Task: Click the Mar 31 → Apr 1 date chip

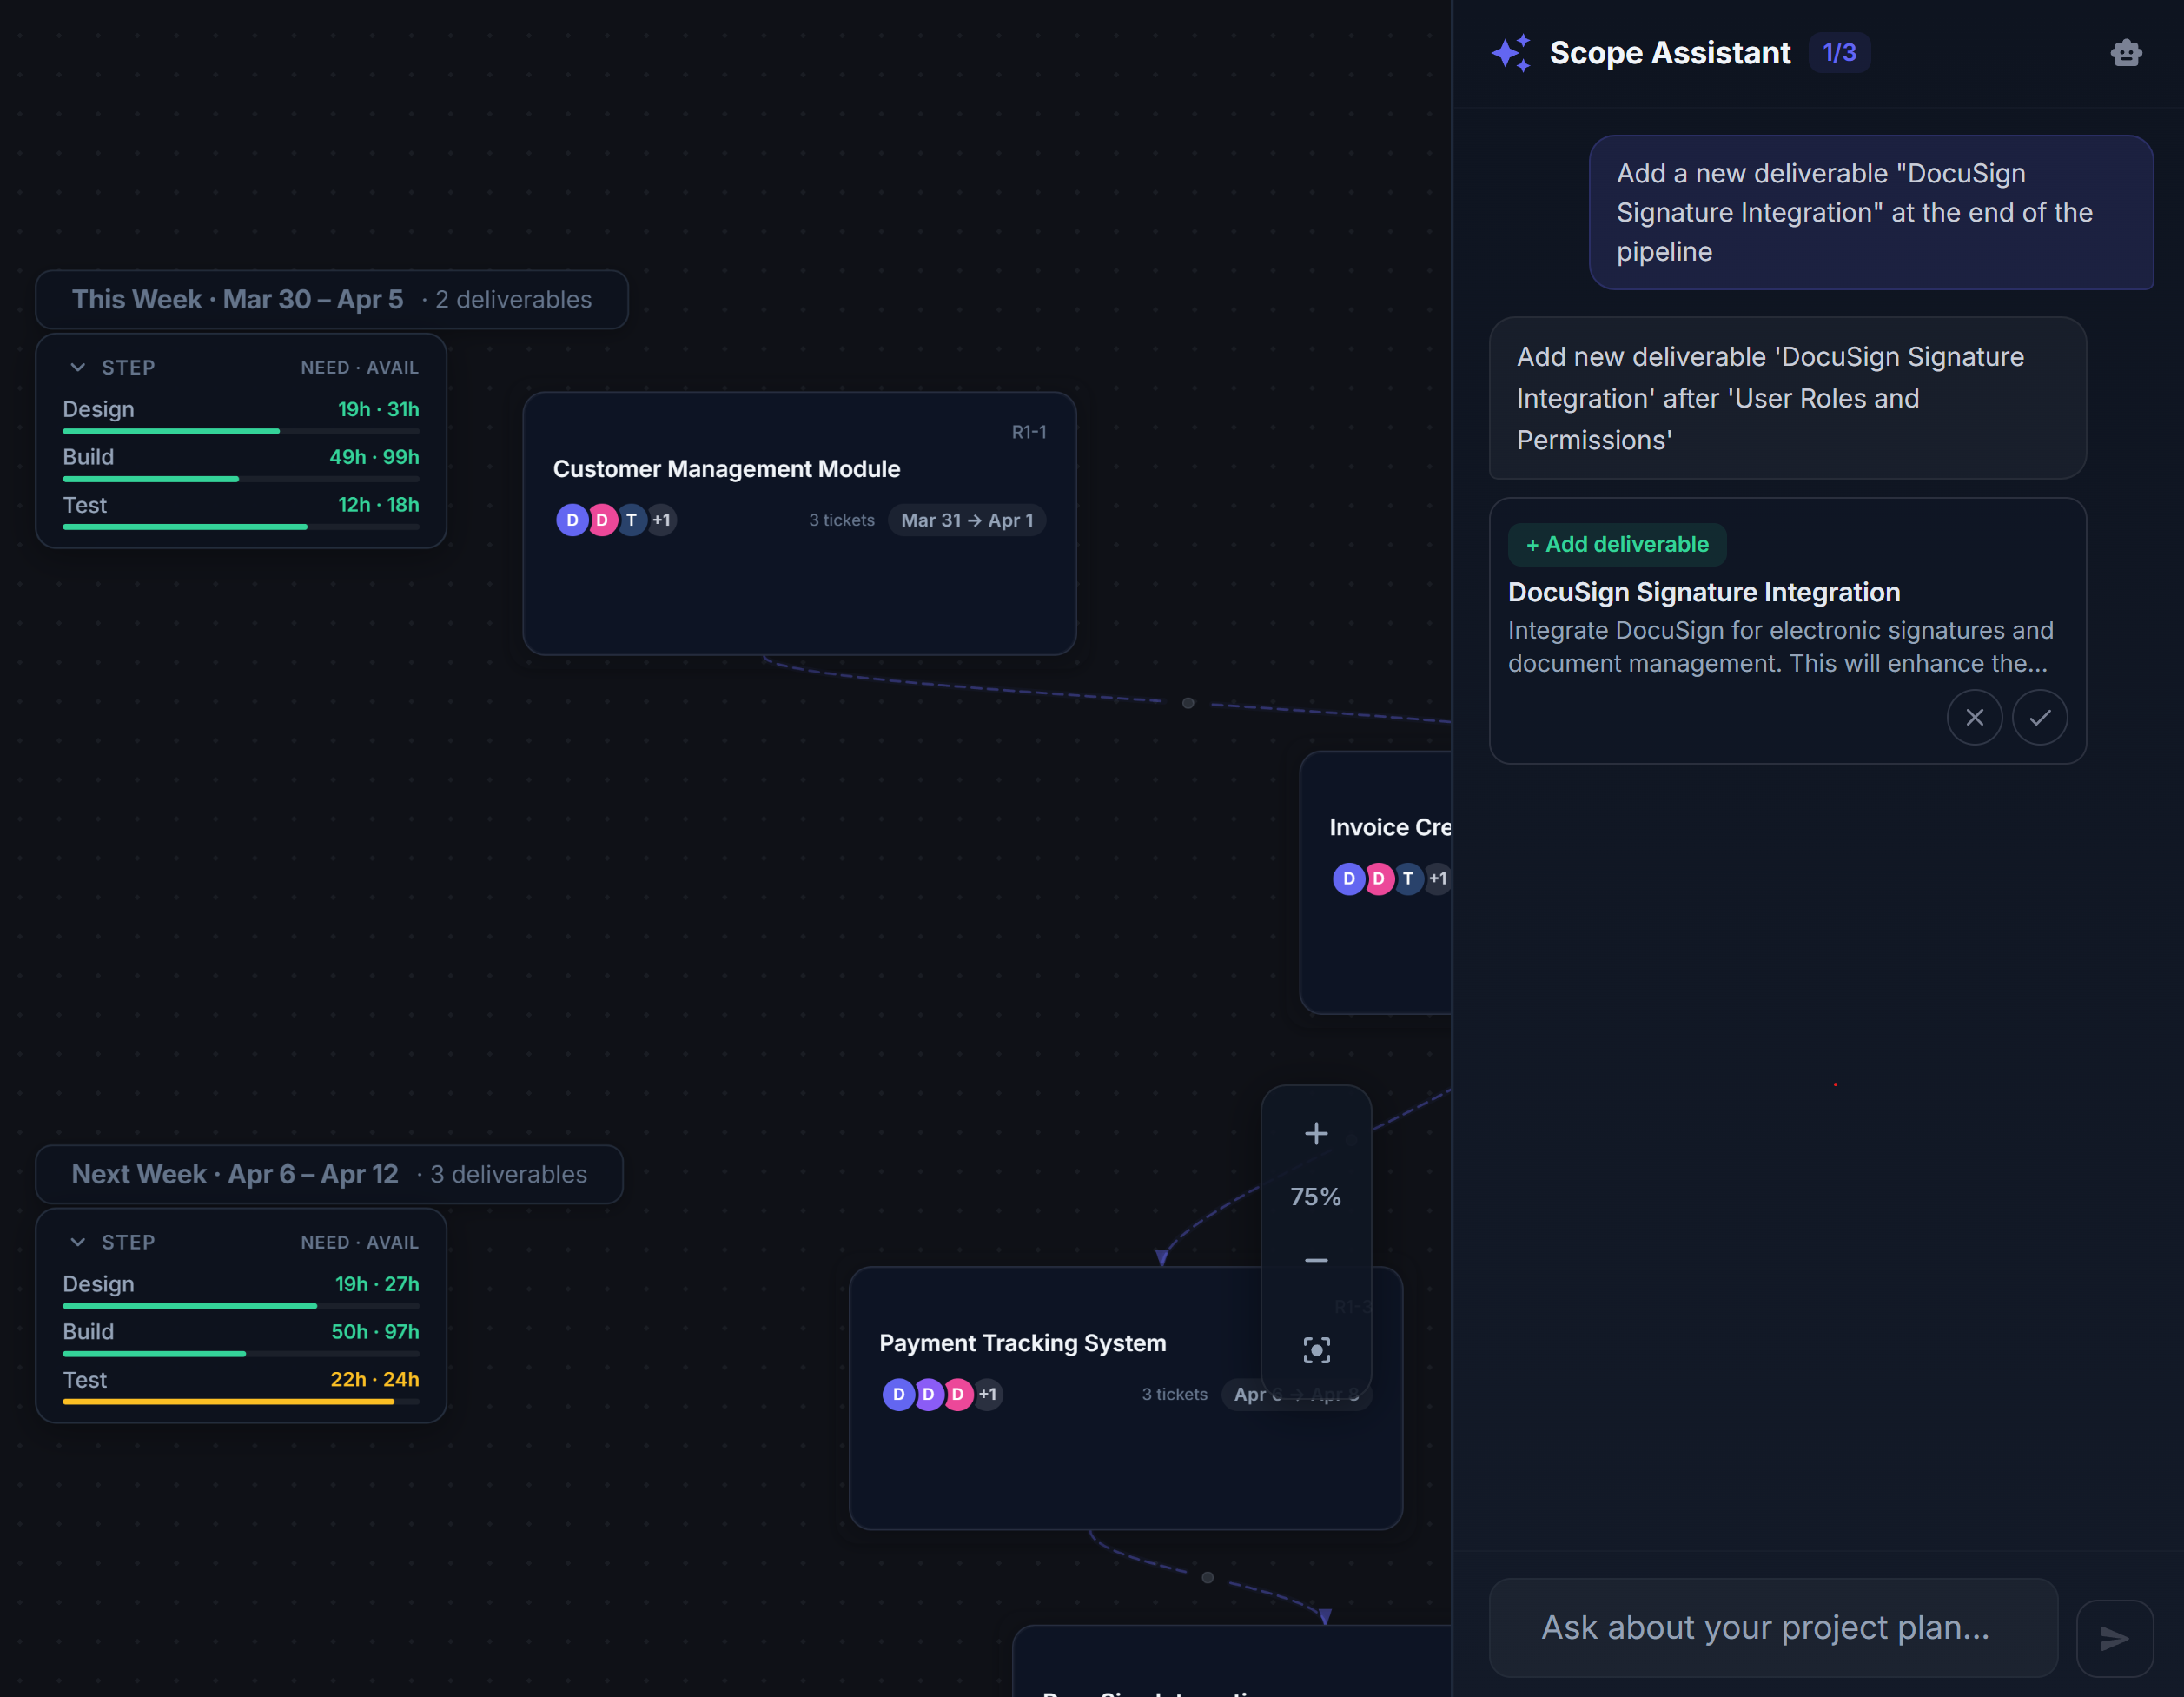Action: (x=966, y=520)
